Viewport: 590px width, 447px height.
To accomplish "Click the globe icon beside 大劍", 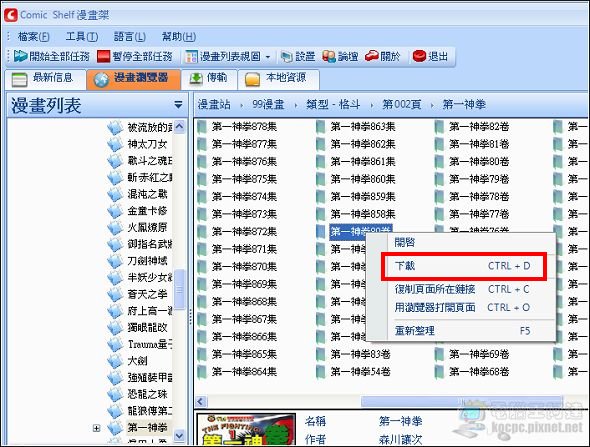I will click(x=114, y=361).
